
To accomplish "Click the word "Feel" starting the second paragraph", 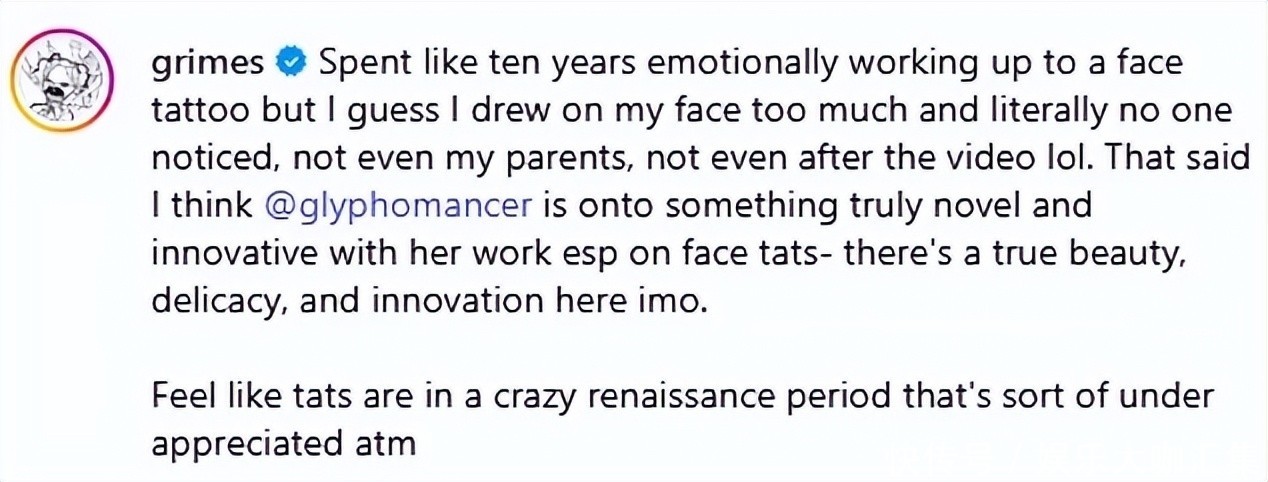I will 178,398.
